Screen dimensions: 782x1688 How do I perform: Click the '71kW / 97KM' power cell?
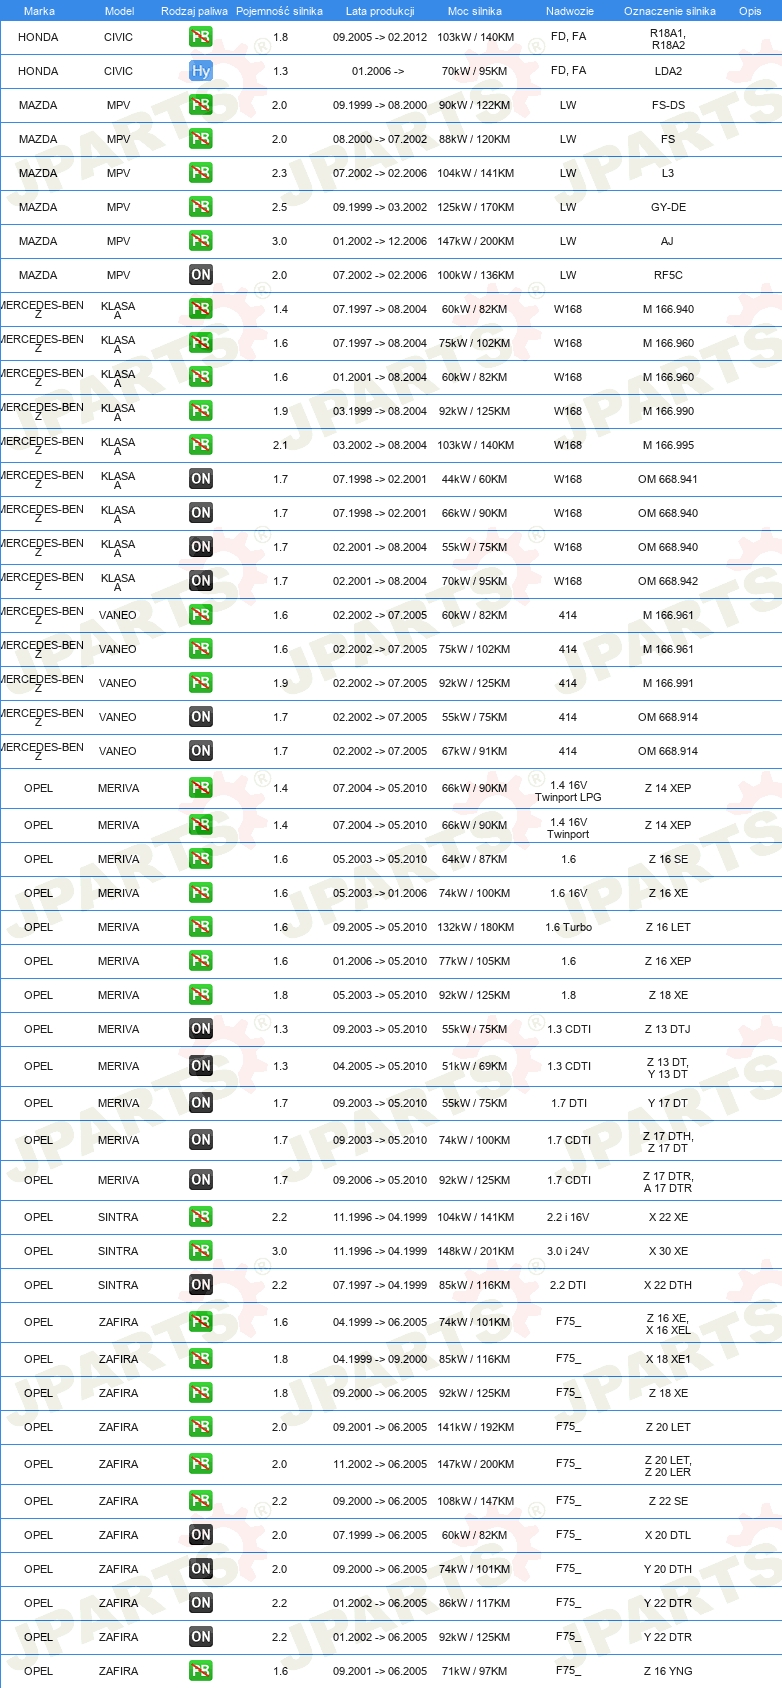point(475,1671)
